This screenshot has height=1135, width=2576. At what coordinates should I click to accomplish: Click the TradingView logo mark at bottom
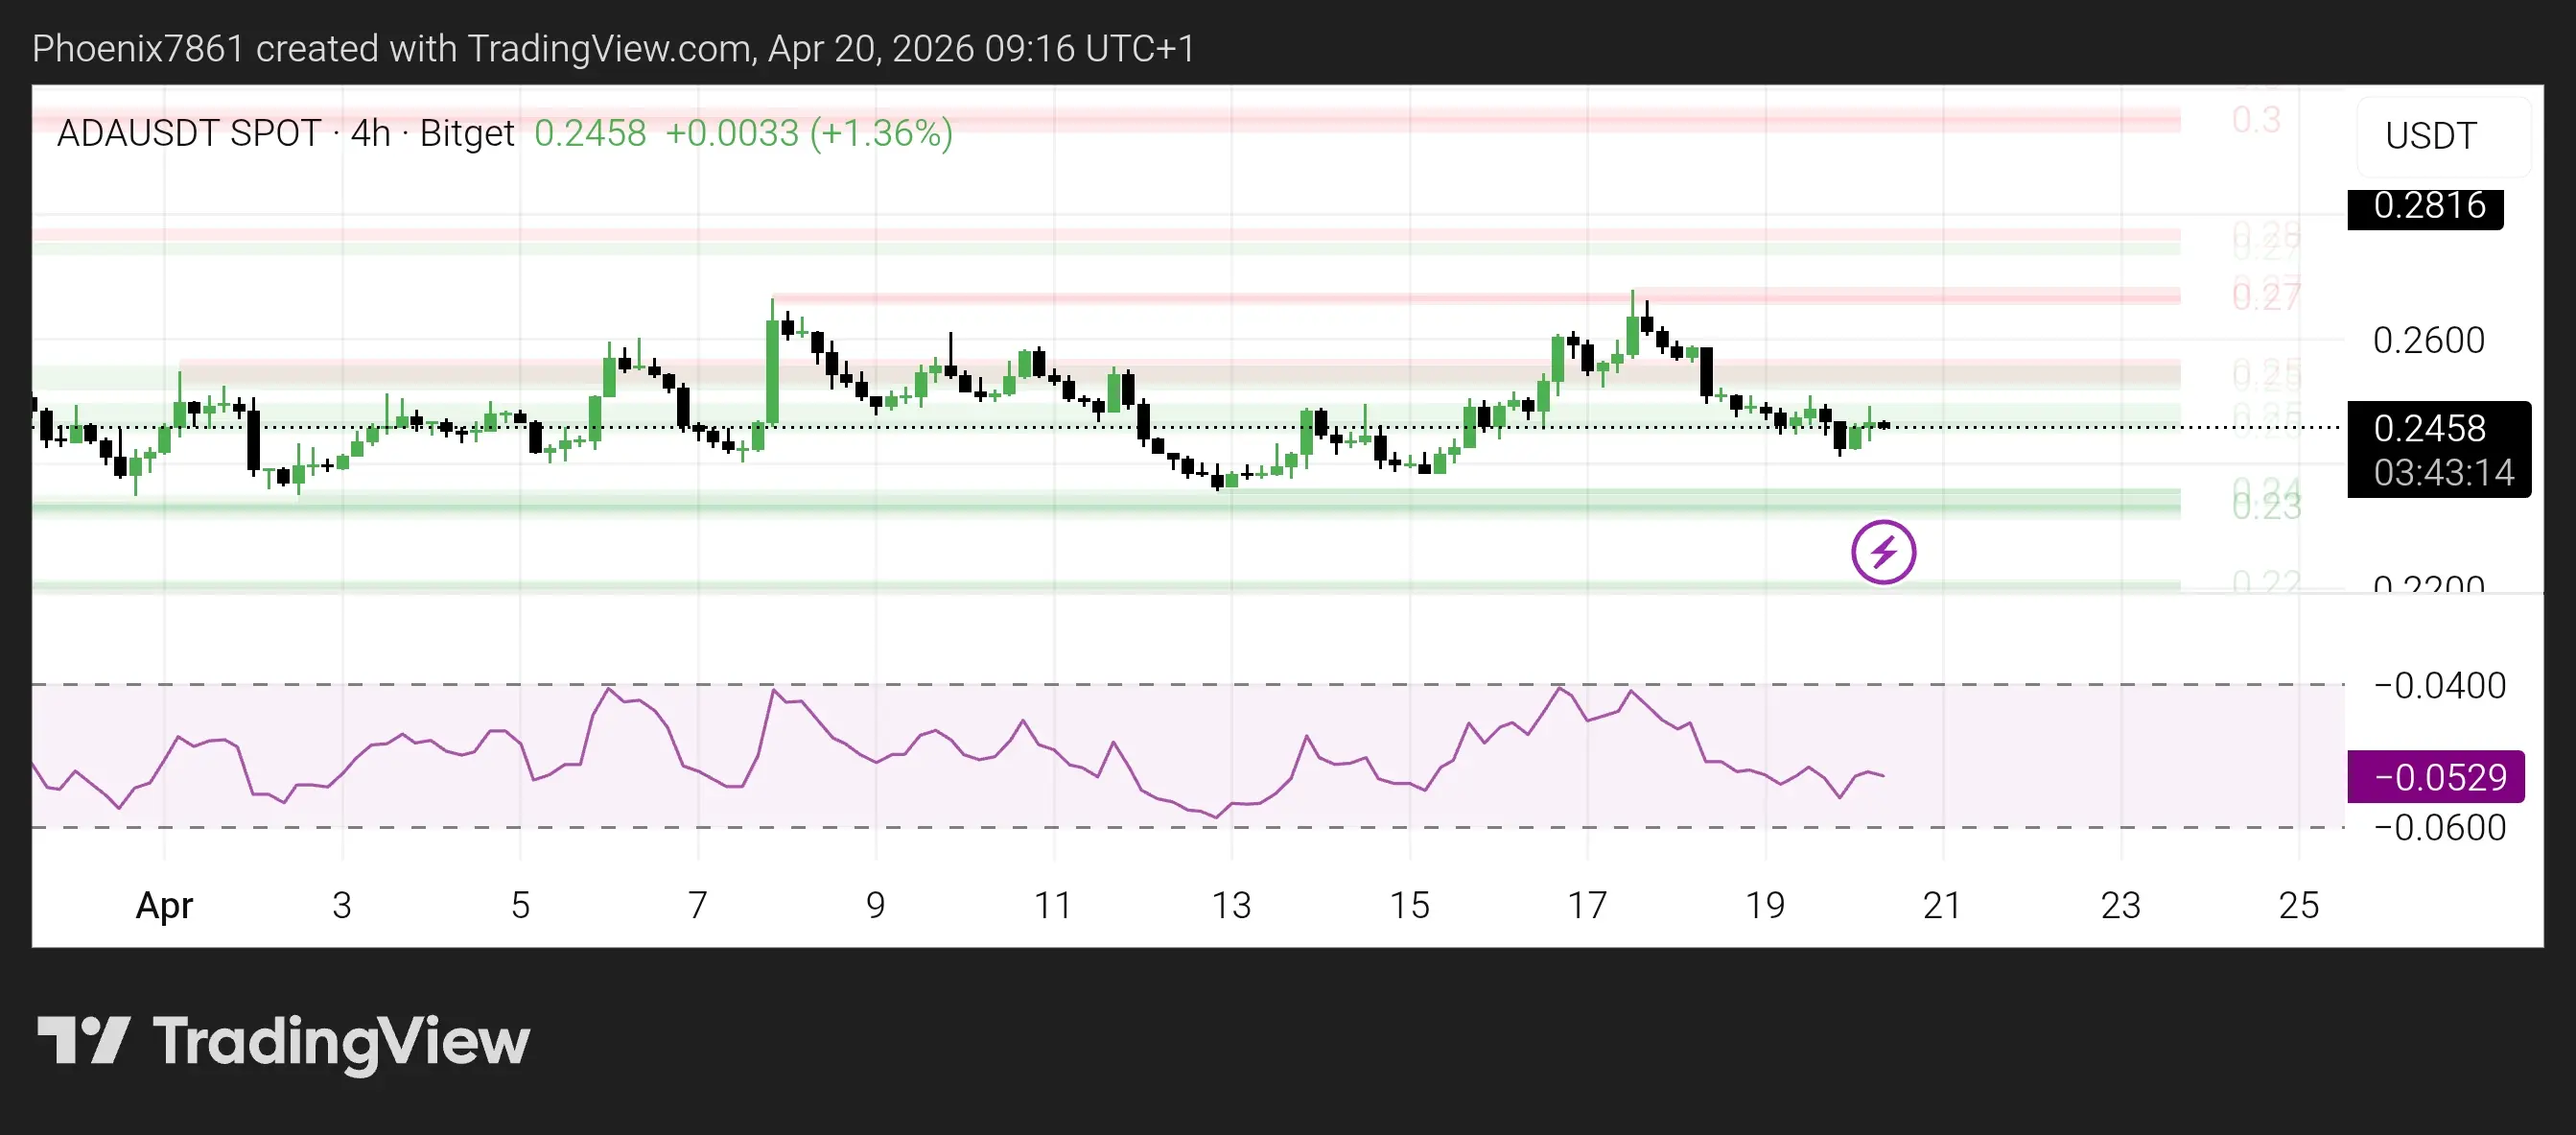coord(84,1040)
